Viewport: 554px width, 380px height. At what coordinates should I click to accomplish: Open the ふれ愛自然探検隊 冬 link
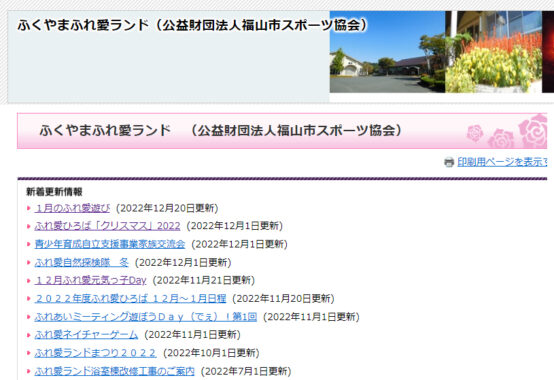(82, 262)
